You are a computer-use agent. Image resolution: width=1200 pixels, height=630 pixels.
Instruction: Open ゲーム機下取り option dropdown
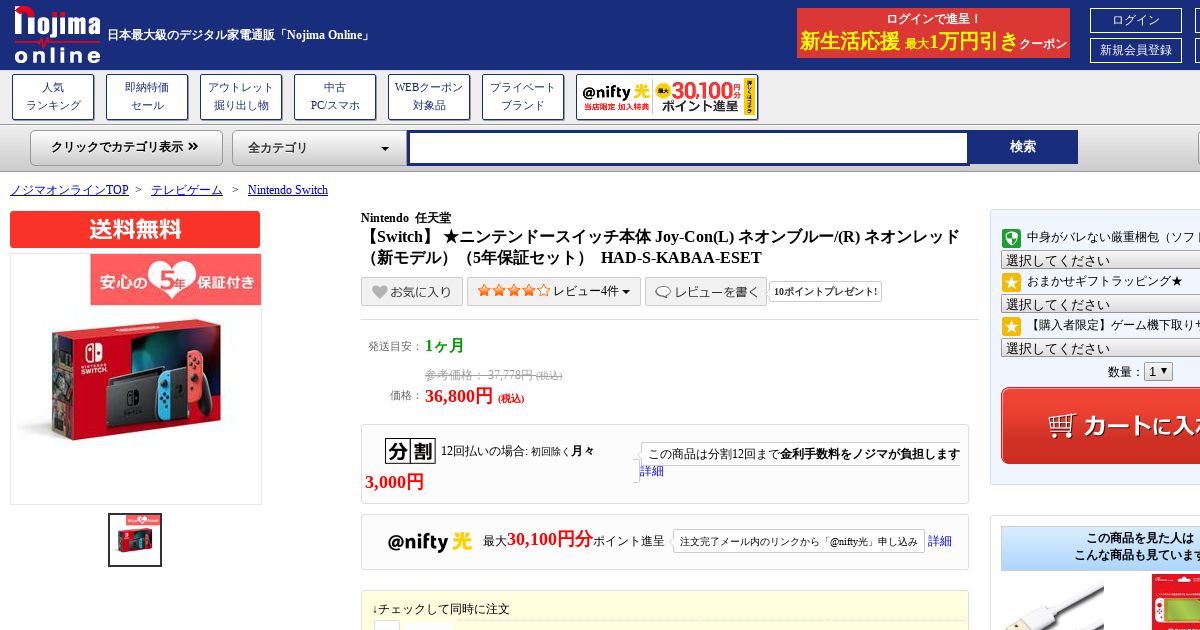pyautogui.click(x=1100, y=348)
